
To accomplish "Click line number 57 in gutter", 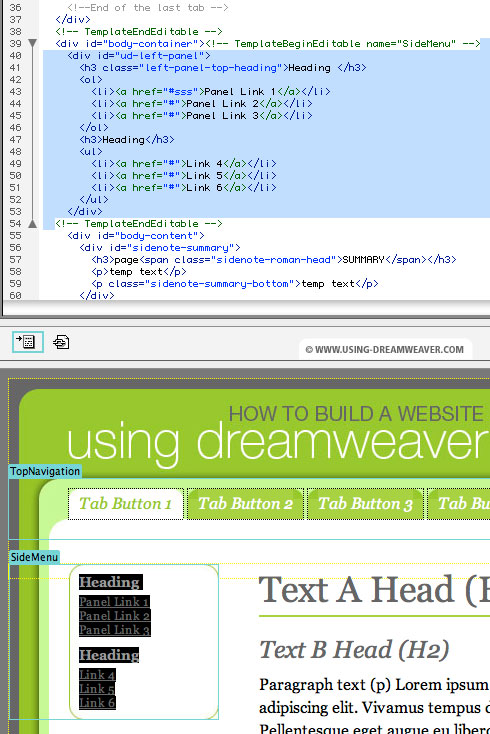I will 15,259.
